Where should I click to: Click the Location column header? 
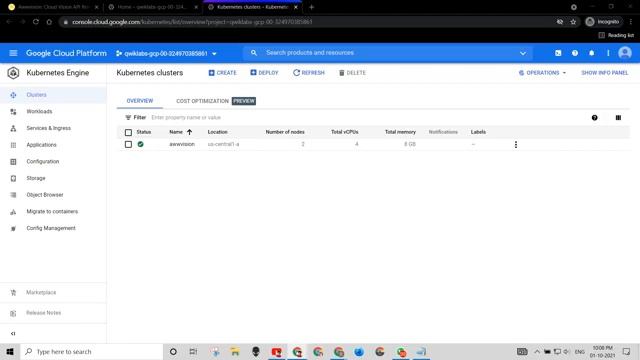(x=218, y=132)
